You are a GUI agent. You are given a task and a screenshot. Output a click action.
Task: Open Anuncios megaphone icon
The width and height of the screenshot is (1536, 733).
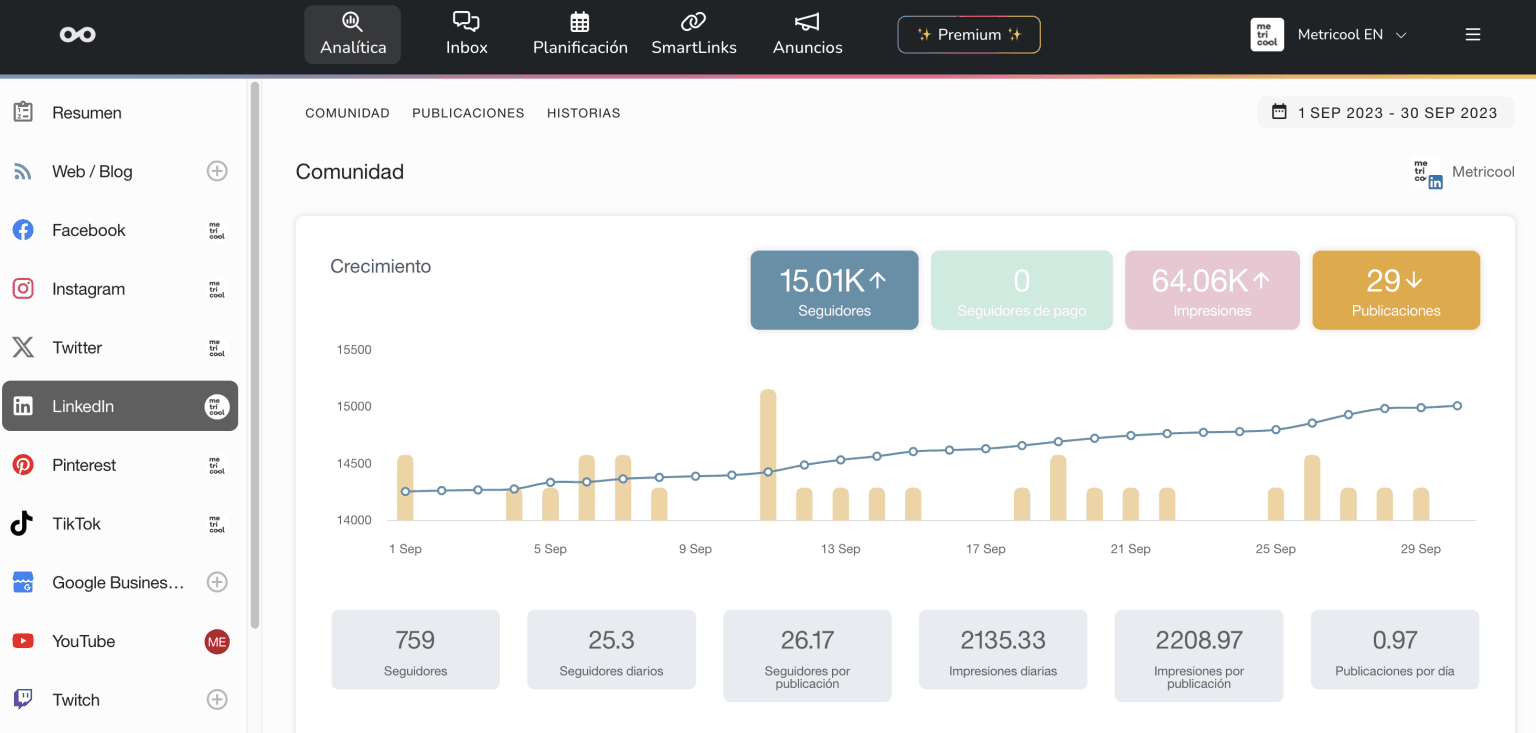click(x=807, y=22)
